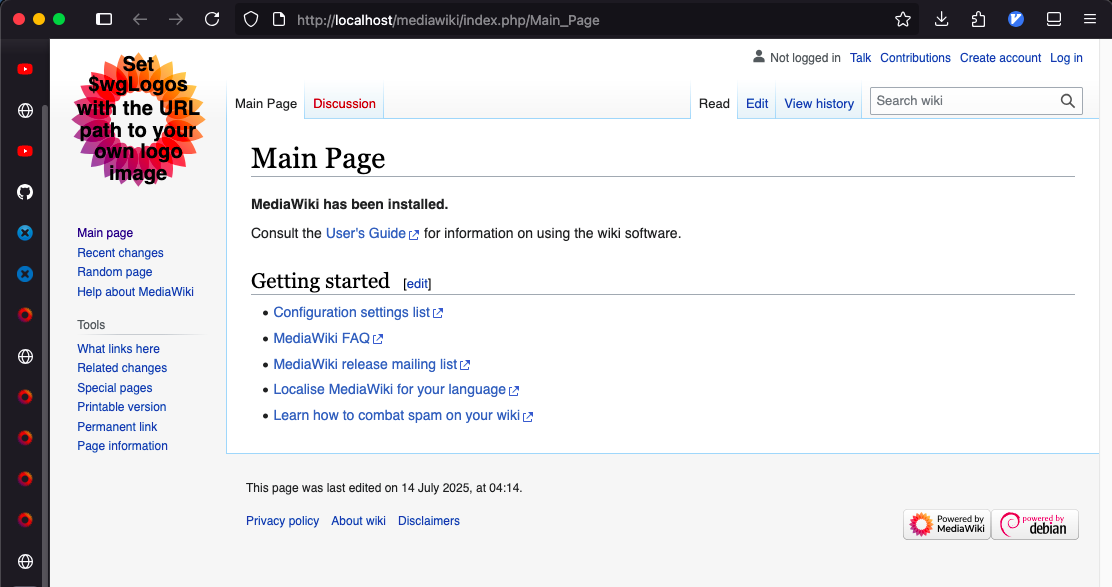Bookmark this page with the star icon
This screenshot has height=587, width=1112.
point(903,19)
